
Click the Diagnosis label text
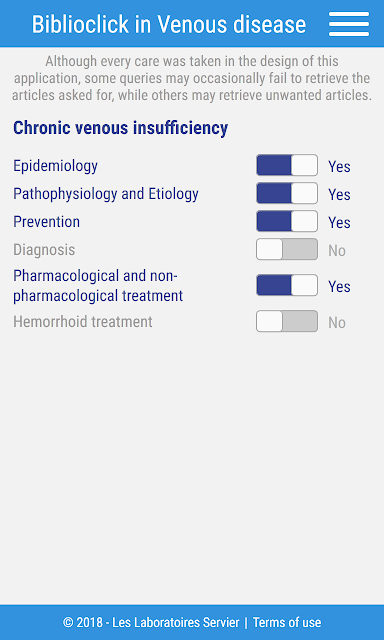[44, 249]
